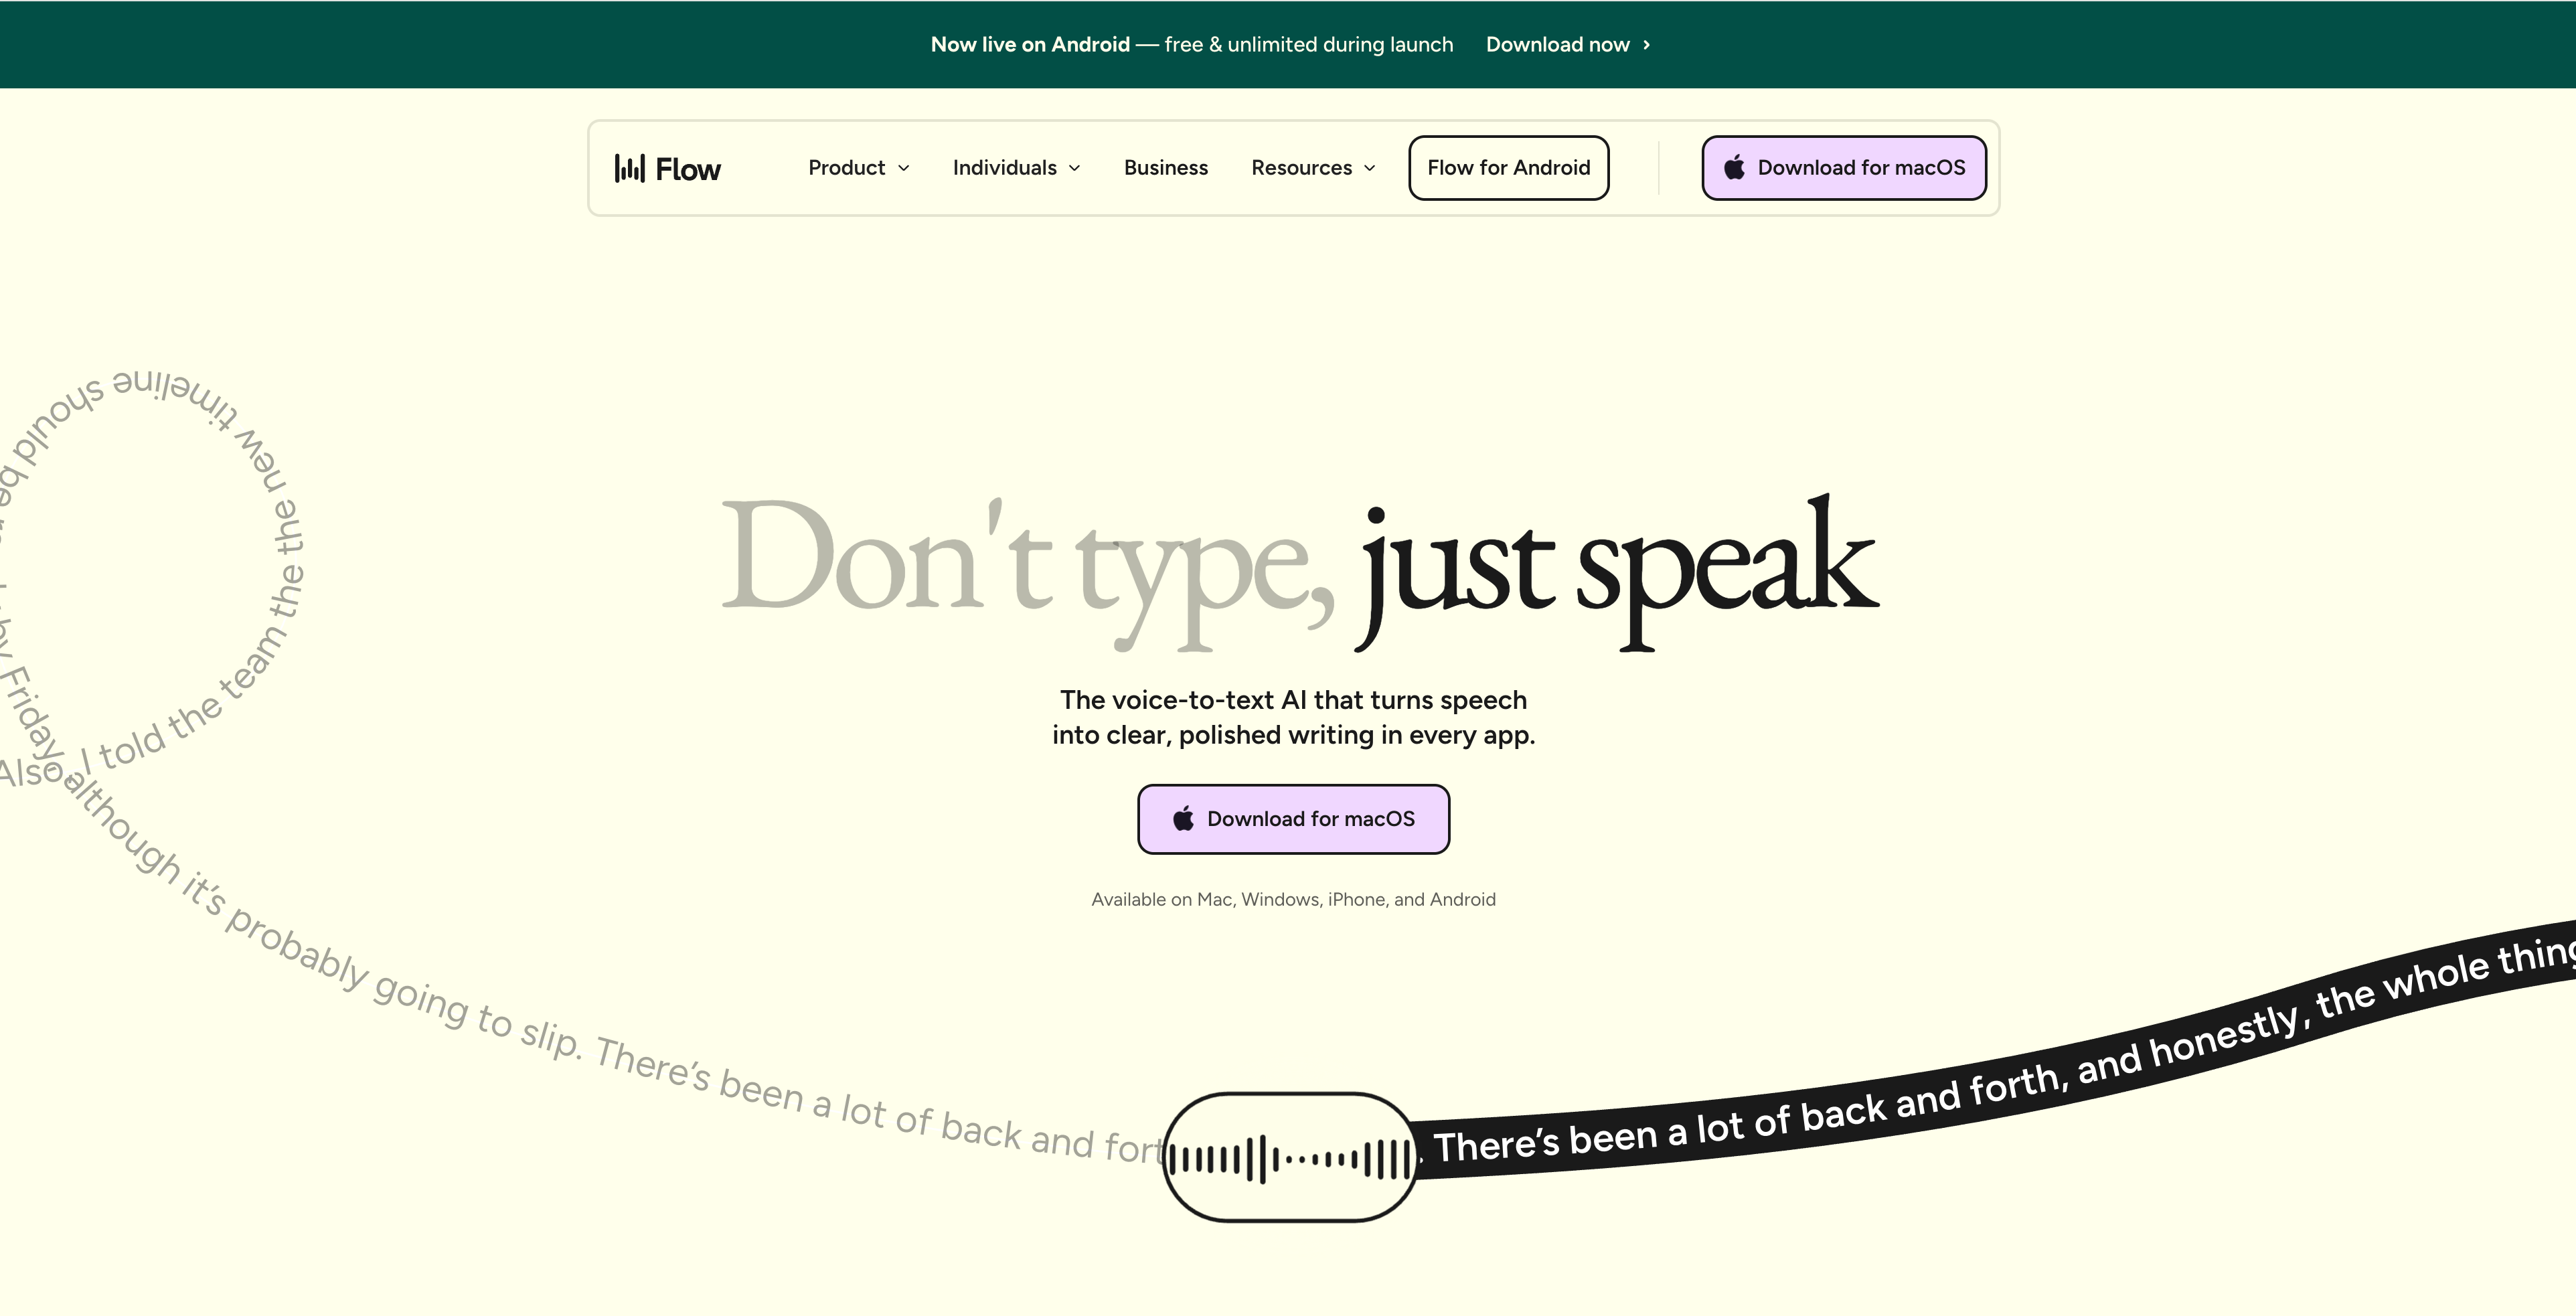
Task: Expand the Product chevron
Action: tap(904, 168)
